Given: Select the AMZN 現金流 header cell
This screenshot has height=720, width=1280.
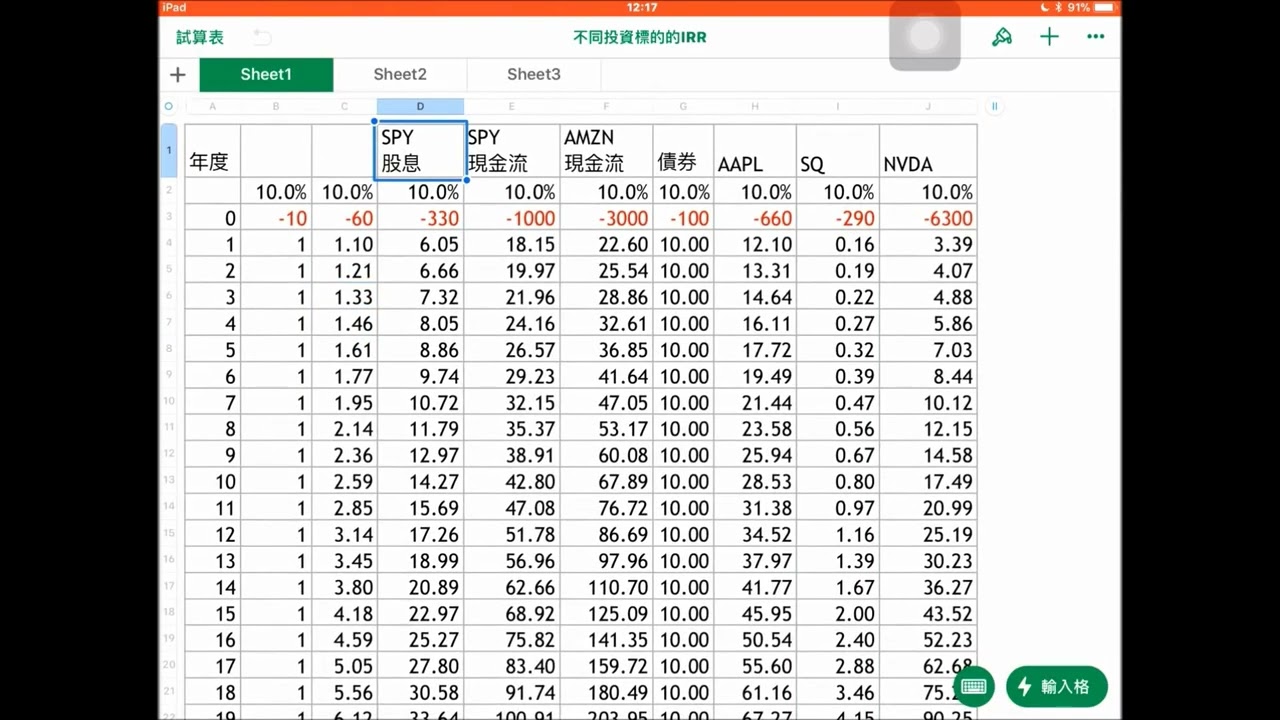Looking at the screenshot, I should [606, 151].
